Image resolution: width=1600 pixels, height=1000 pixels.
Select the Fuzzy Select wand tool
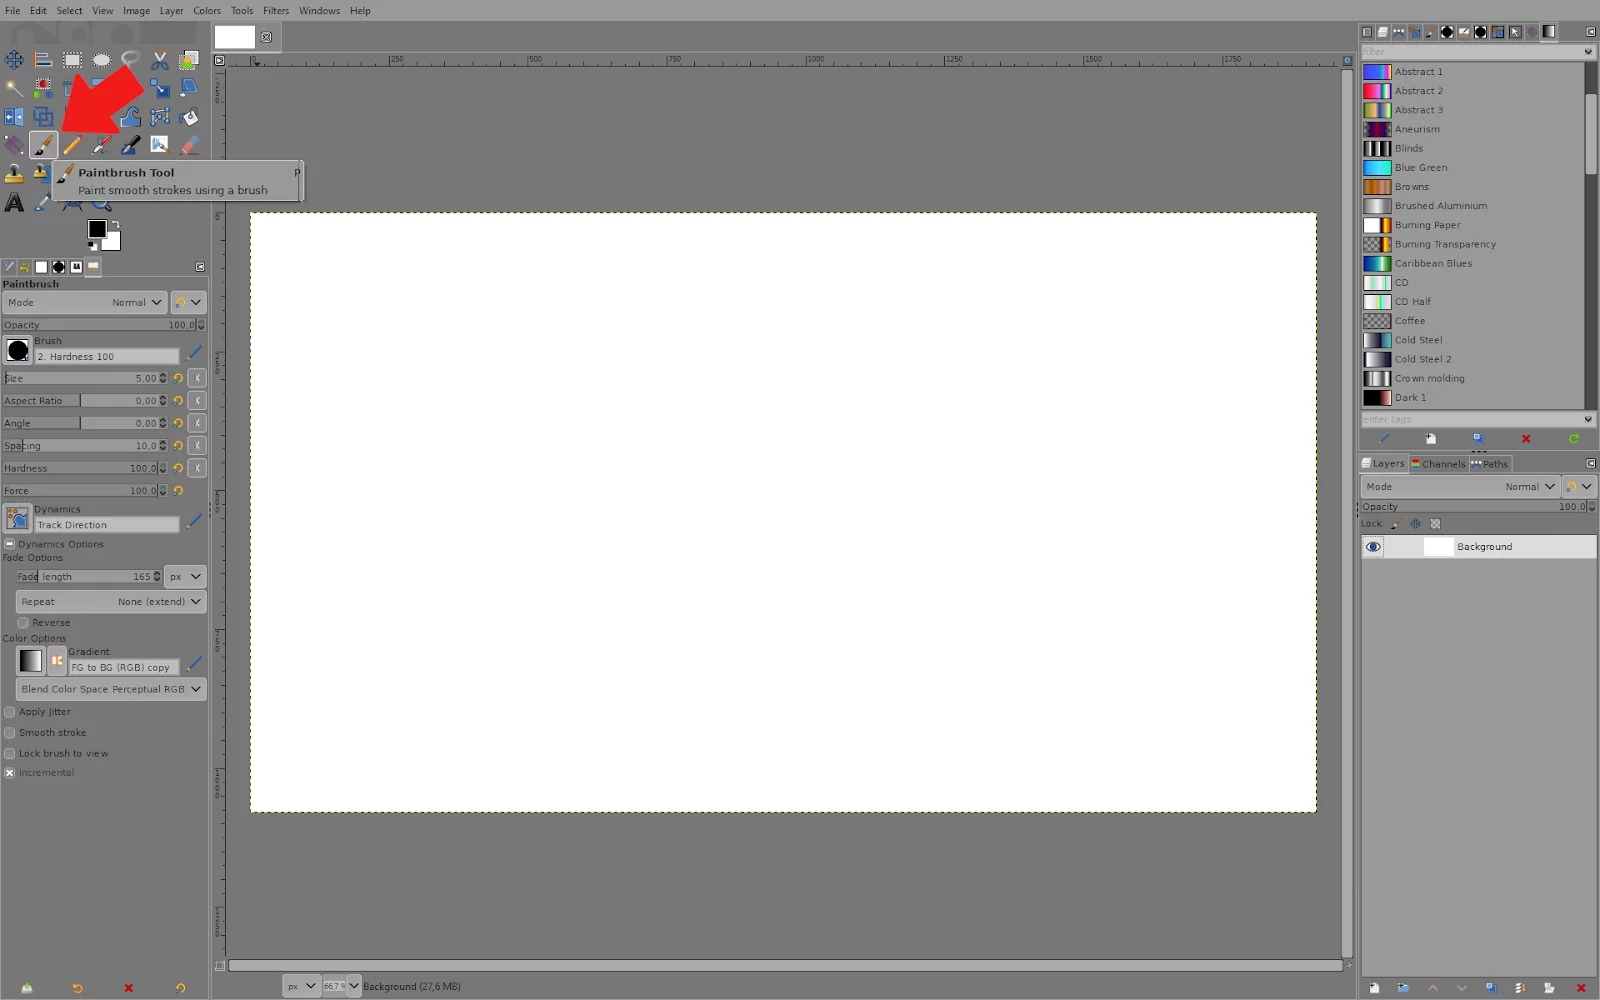(x=14, y=88)
